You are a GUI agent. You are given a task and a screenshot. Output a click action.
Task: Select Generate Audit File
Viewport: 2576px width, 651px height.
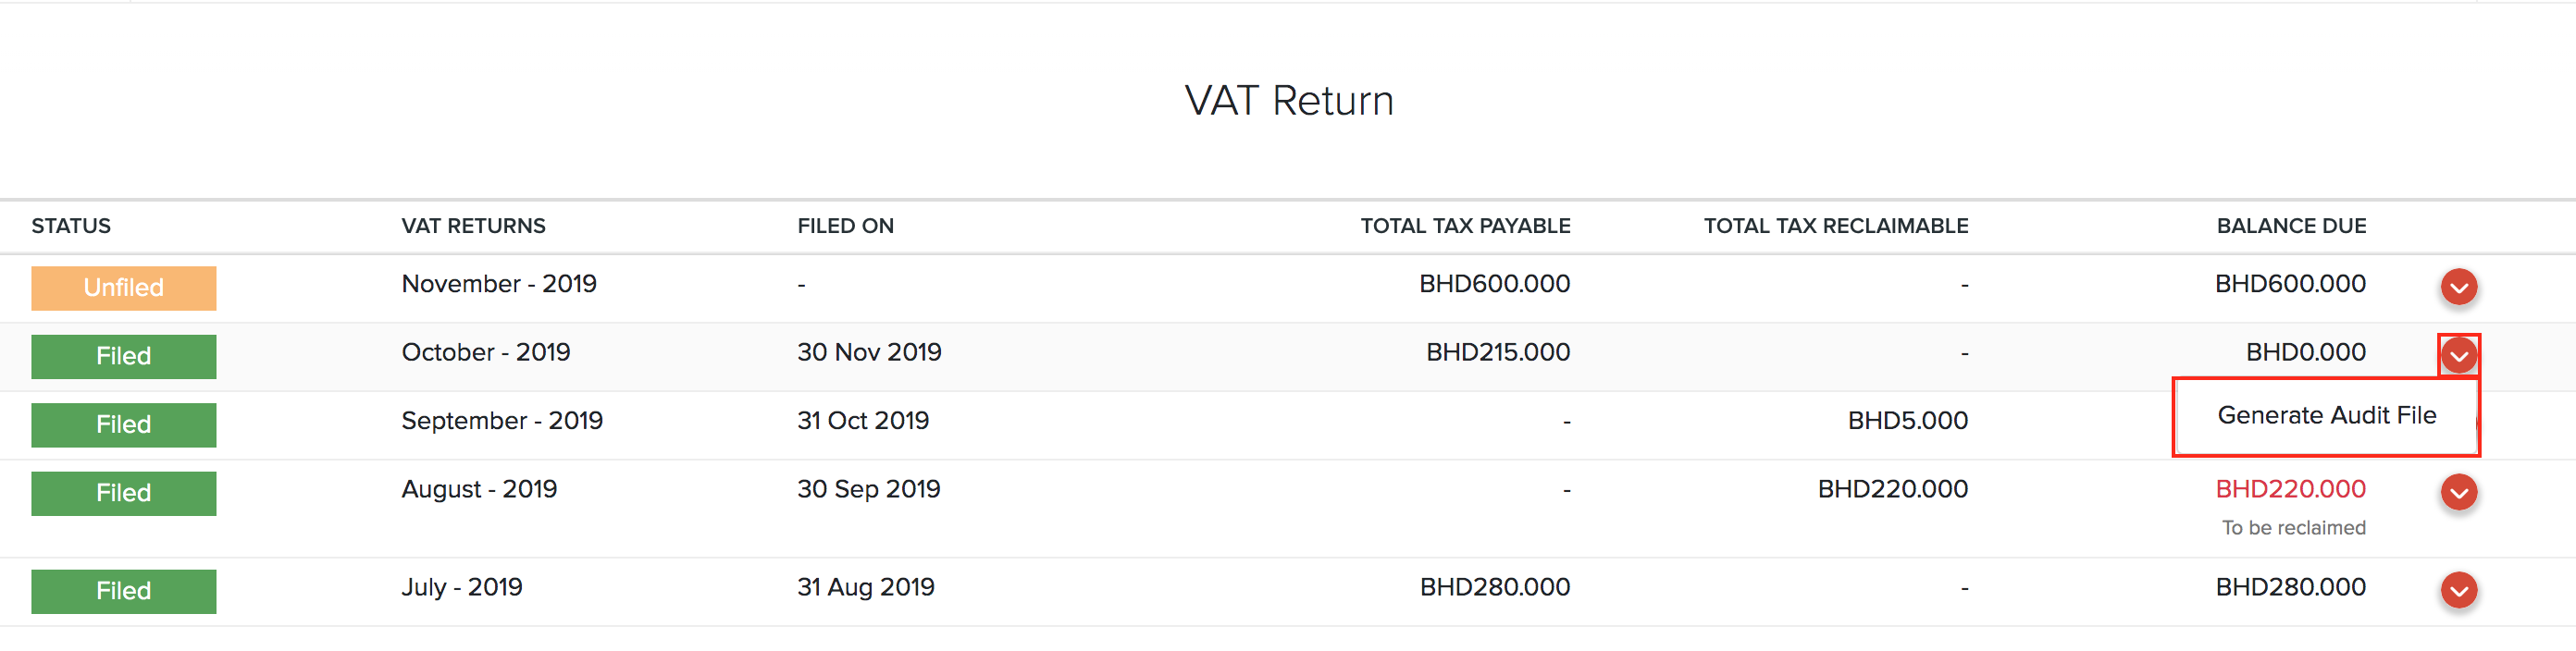[x=2326, y=415]
